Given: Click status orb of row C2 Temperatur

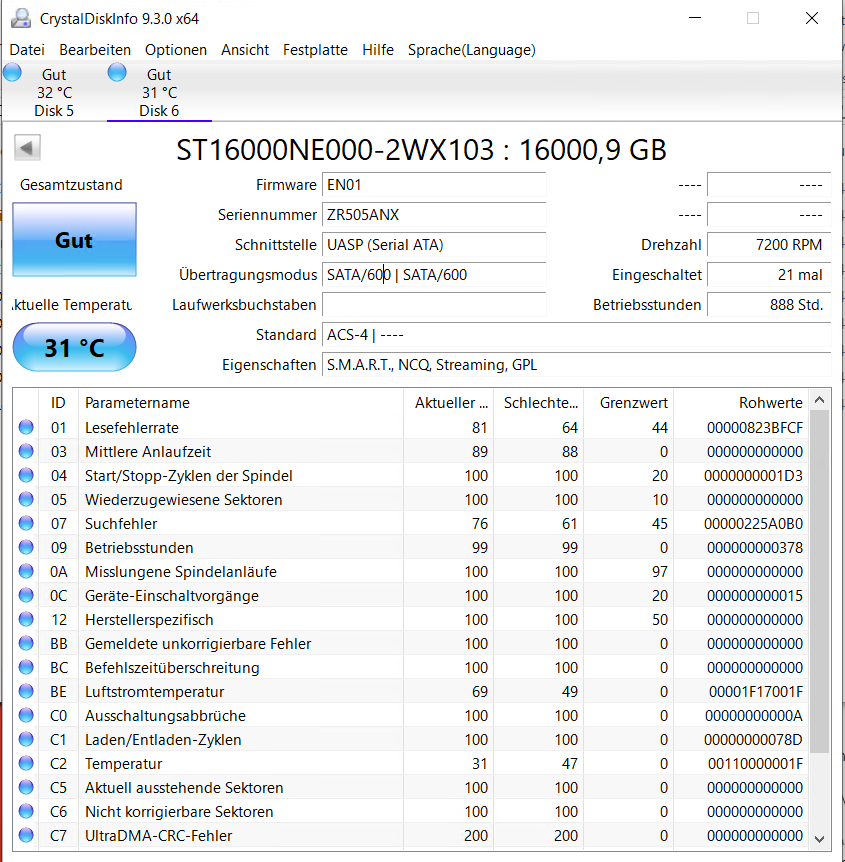Looking at the screenshot, I should tap(26, 763).
